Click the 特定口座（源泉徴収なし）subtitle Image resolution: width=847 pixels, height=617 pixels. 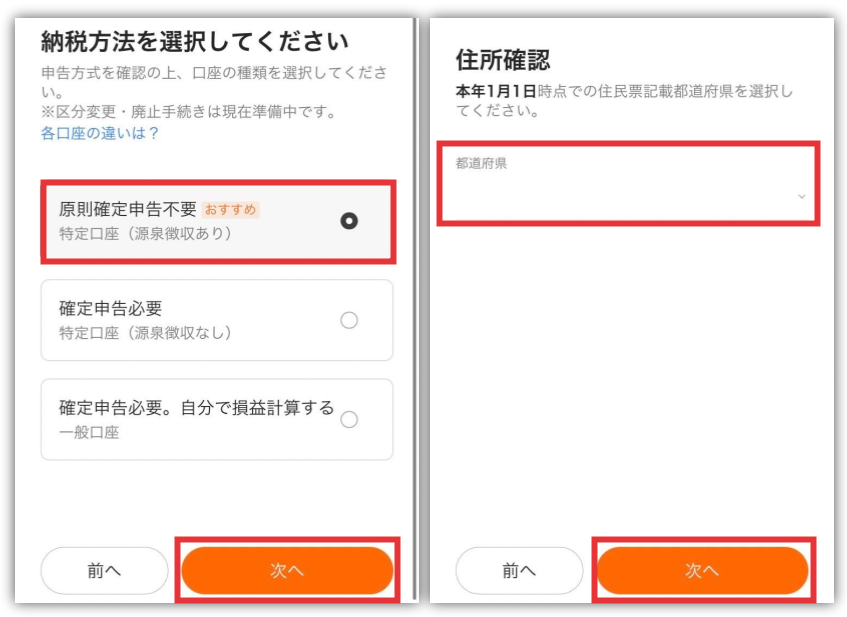point(145,333)
